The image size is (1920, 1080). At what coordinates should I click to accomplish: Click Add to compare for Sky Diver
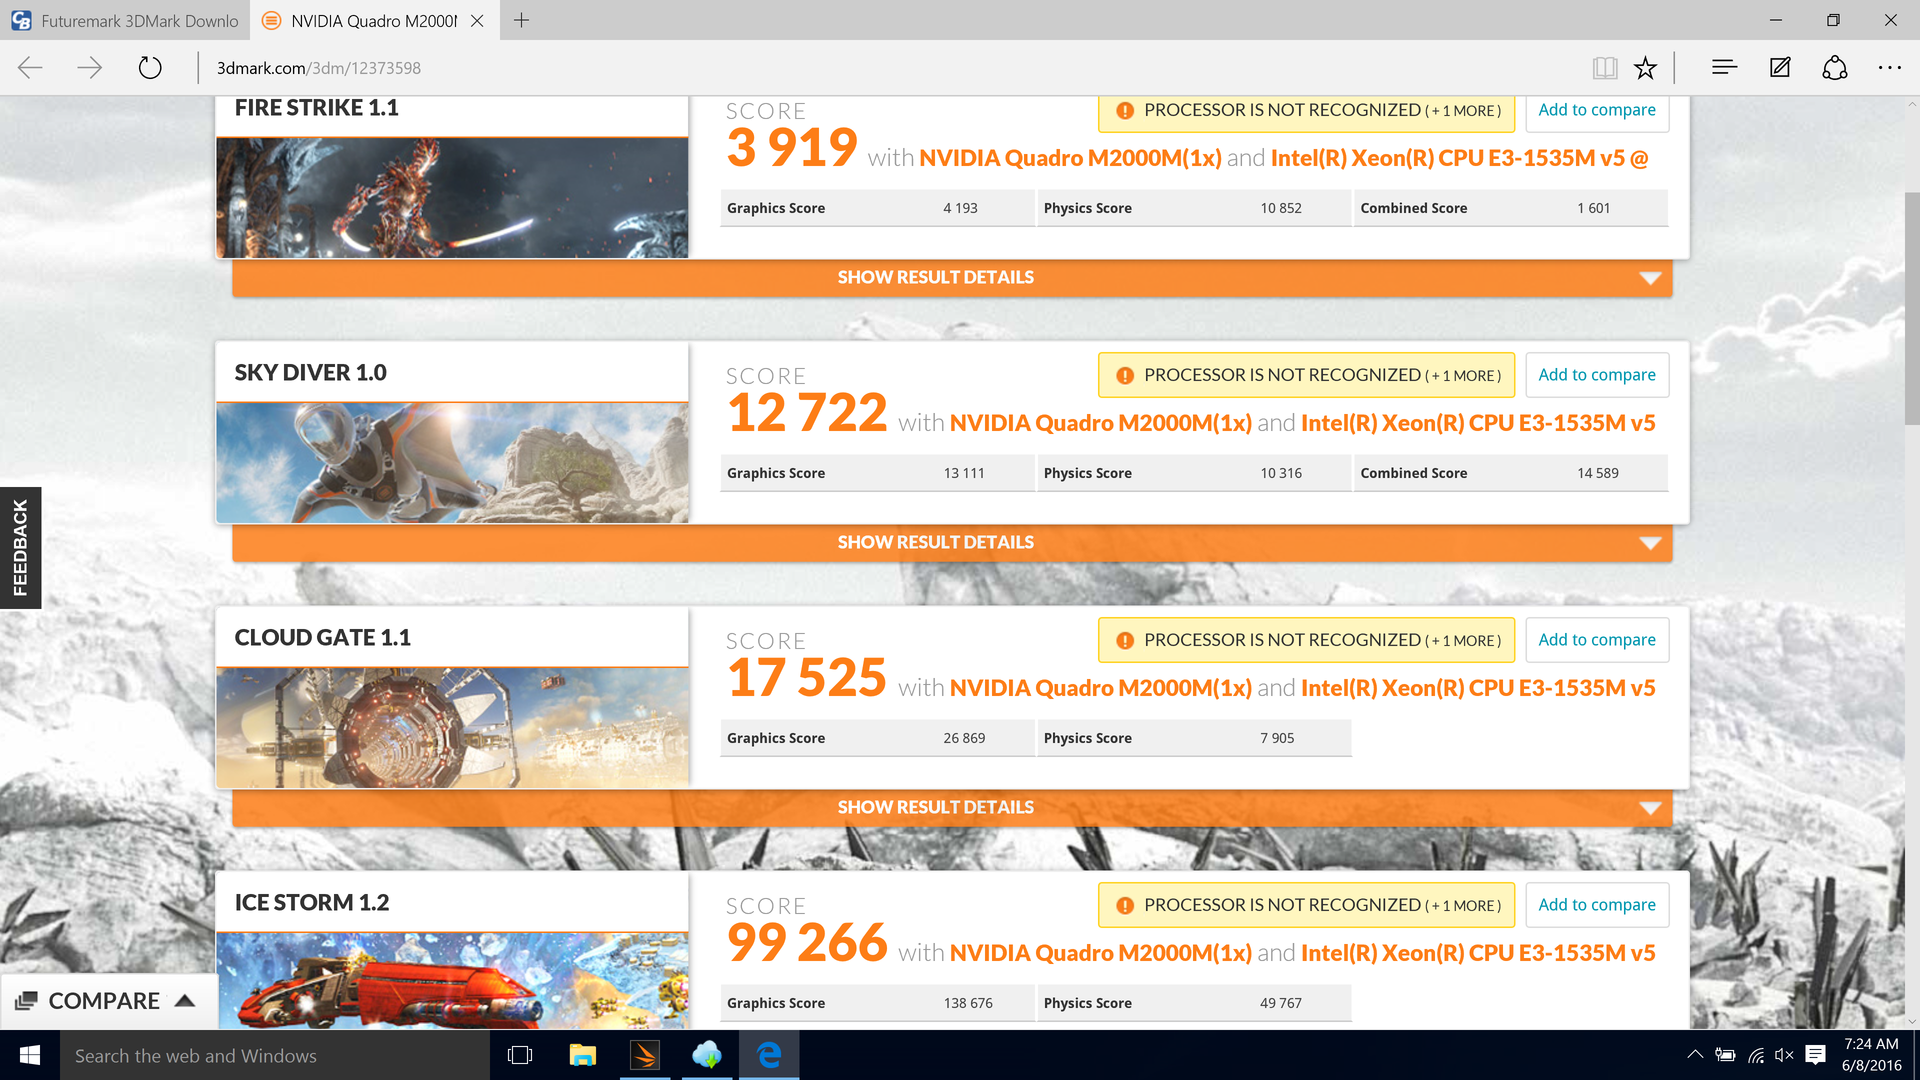1596,375
